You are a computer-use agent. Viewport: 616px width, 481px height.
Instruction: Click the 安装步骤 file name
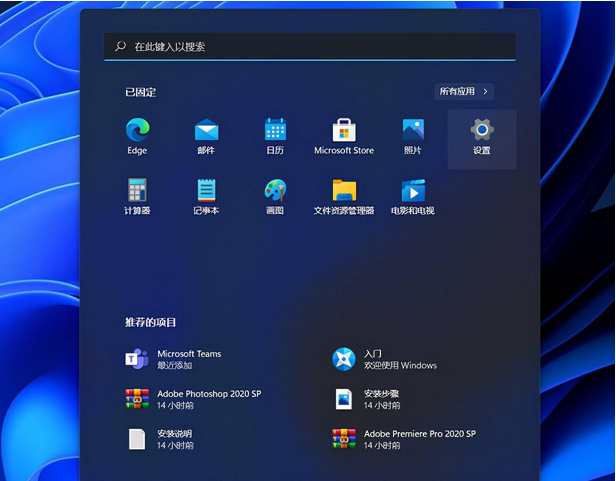[381, 394]
